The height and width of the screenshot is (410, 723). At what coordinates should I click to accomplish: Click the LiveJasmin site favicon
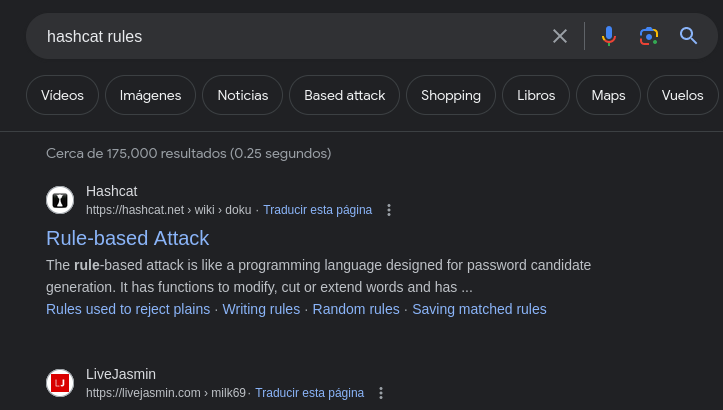click(x=60, y=383)
